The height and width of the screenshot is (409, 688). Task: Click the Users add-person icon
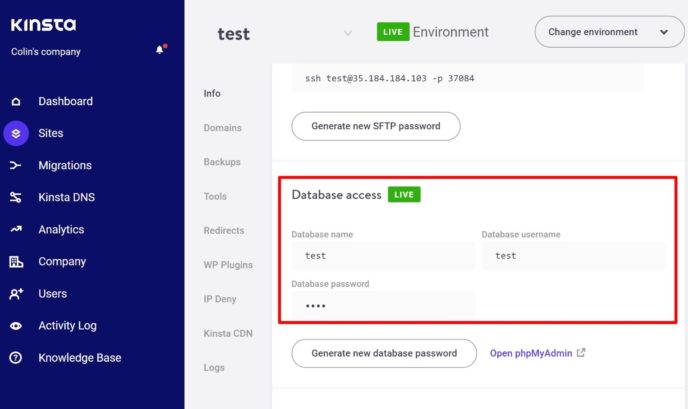[16, 294]
